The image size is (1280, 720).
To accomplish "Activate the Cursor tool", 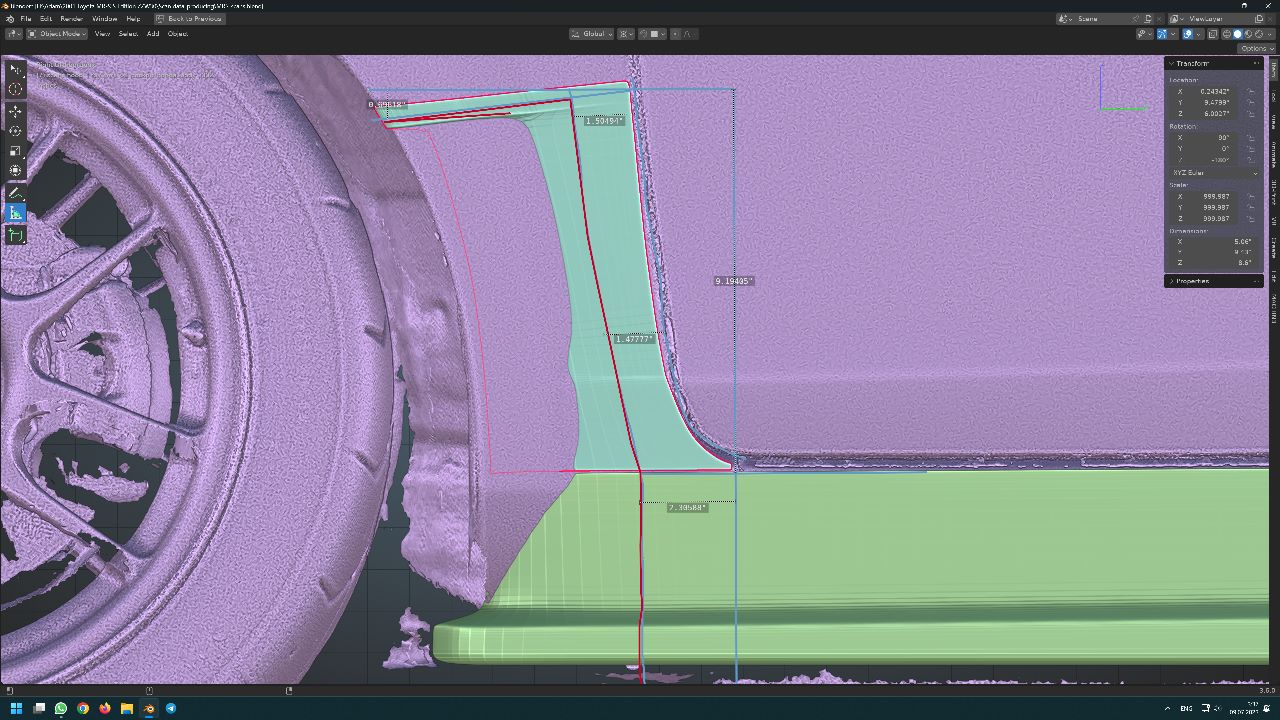I will click(x=15, y=89).
